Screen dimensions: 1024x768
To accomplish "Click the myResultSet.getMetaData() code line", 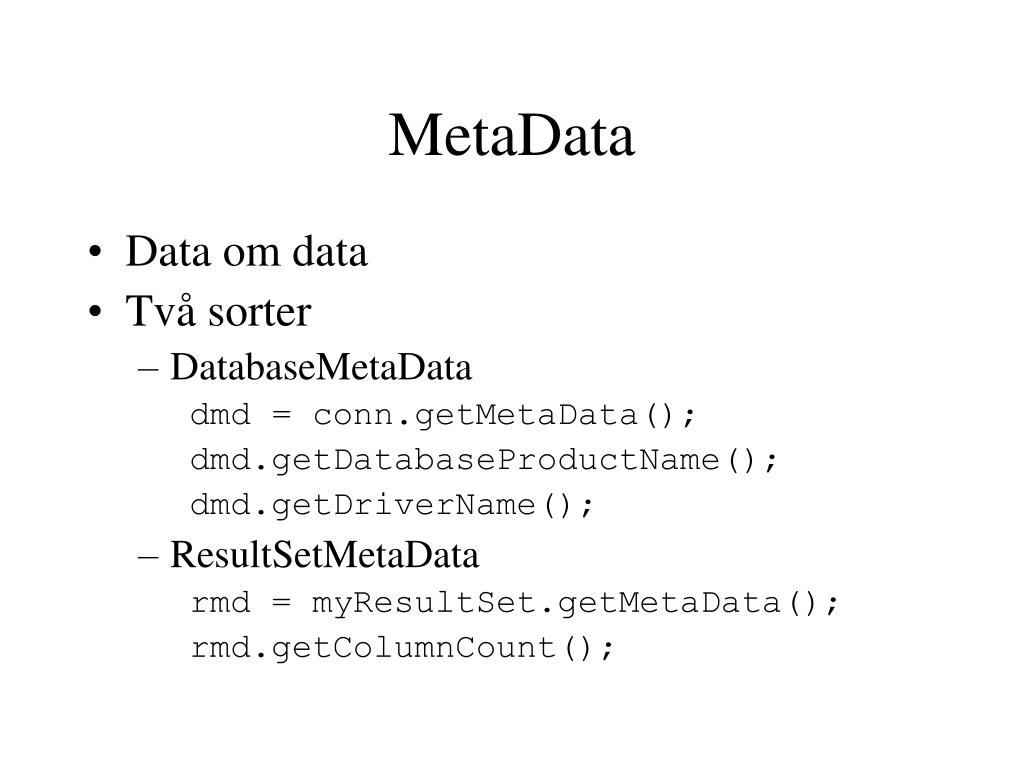I will pyautogui.click(x=514, y=603).
